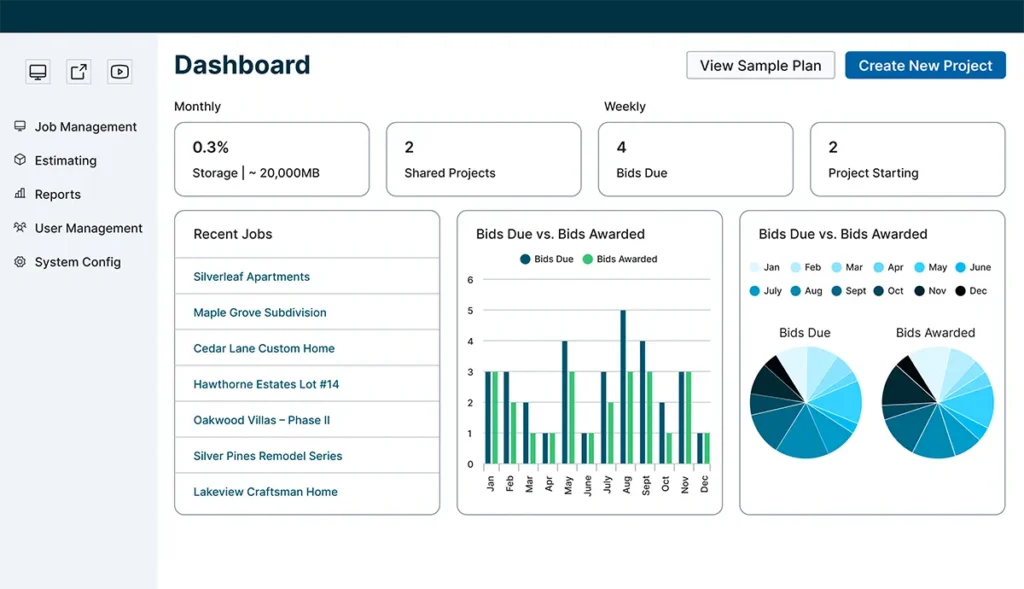
Task: Click the June legend swatch in pie chart
Action: click(x=961, y=267)
